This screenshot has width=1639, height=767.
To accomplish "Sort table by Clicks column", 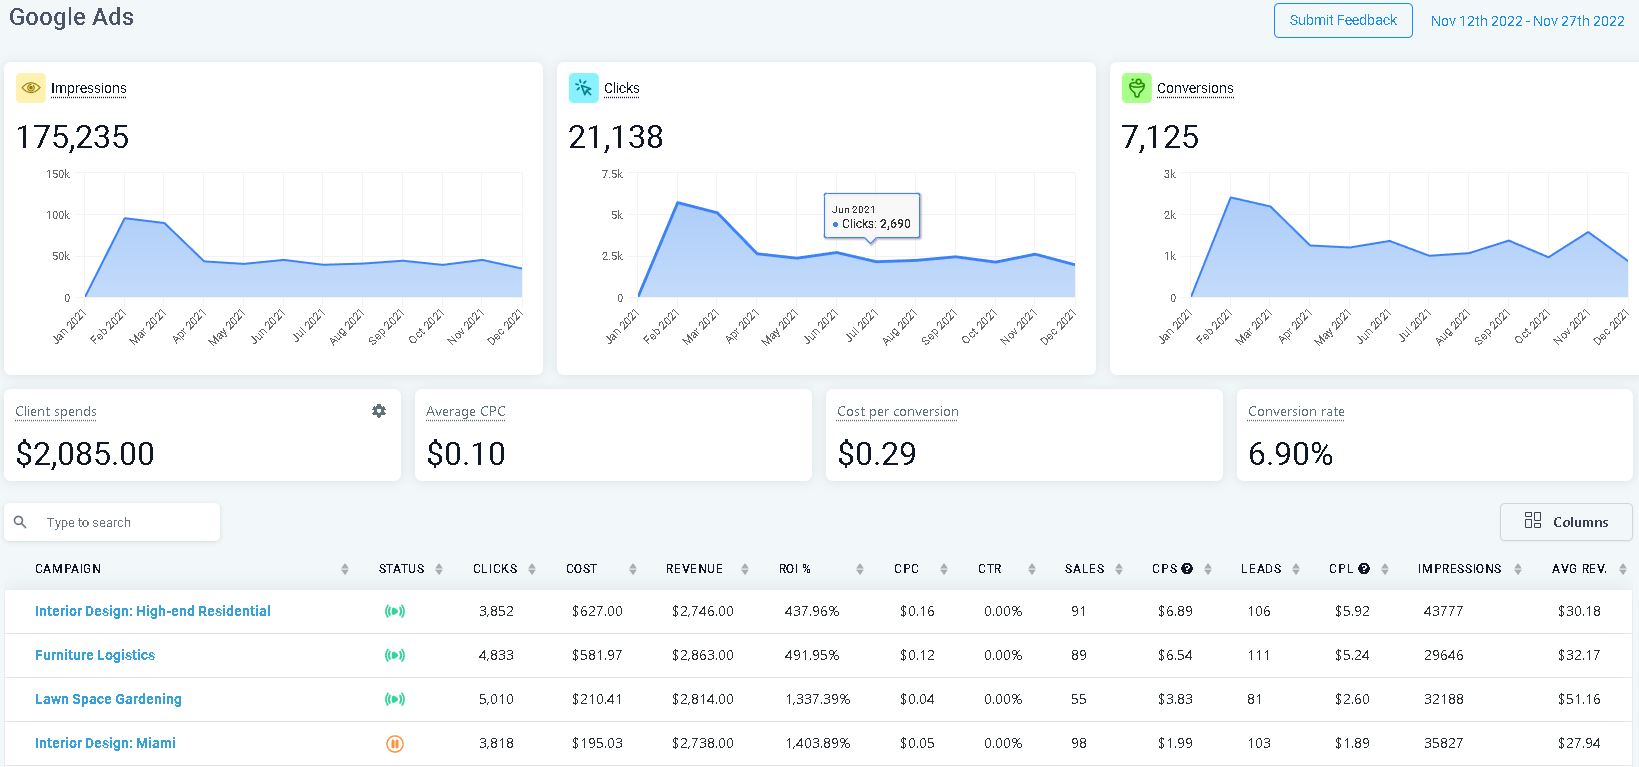I will (x=532, y=569).
